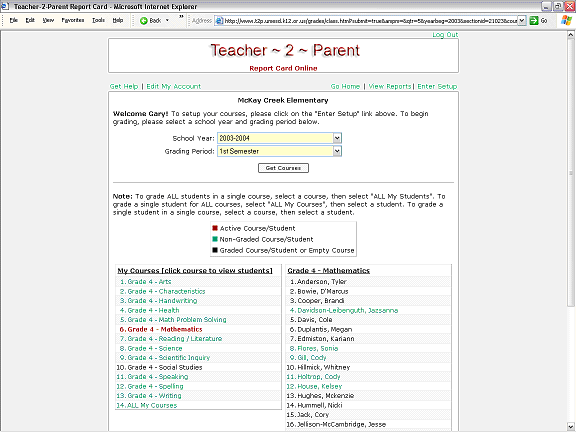The height and width of the screenshot is (432, 576).
Task: Click the green Back arrow icon
Action: pos(144,21)
